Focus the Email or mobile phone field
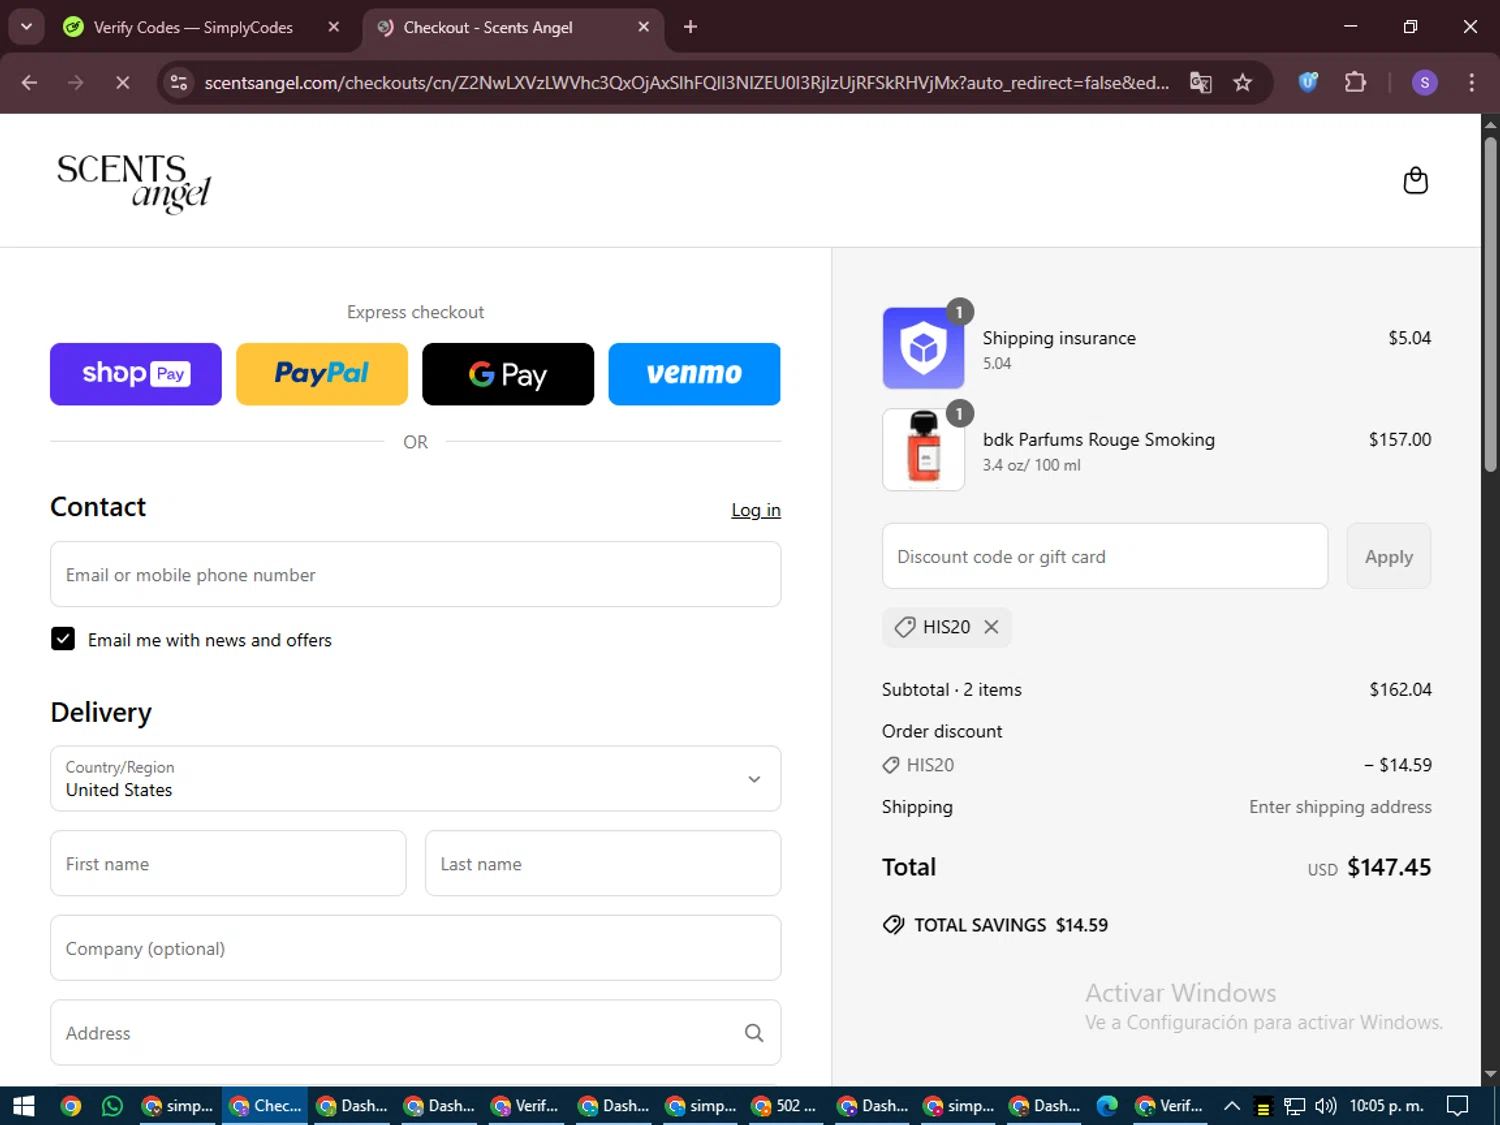The image size is (1500, 1125). [415, 574]
